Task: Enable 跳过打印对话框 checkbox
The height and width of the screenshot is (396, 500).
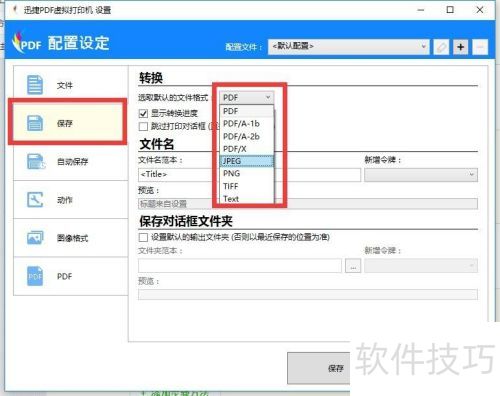Action: [x=143, y=126]
